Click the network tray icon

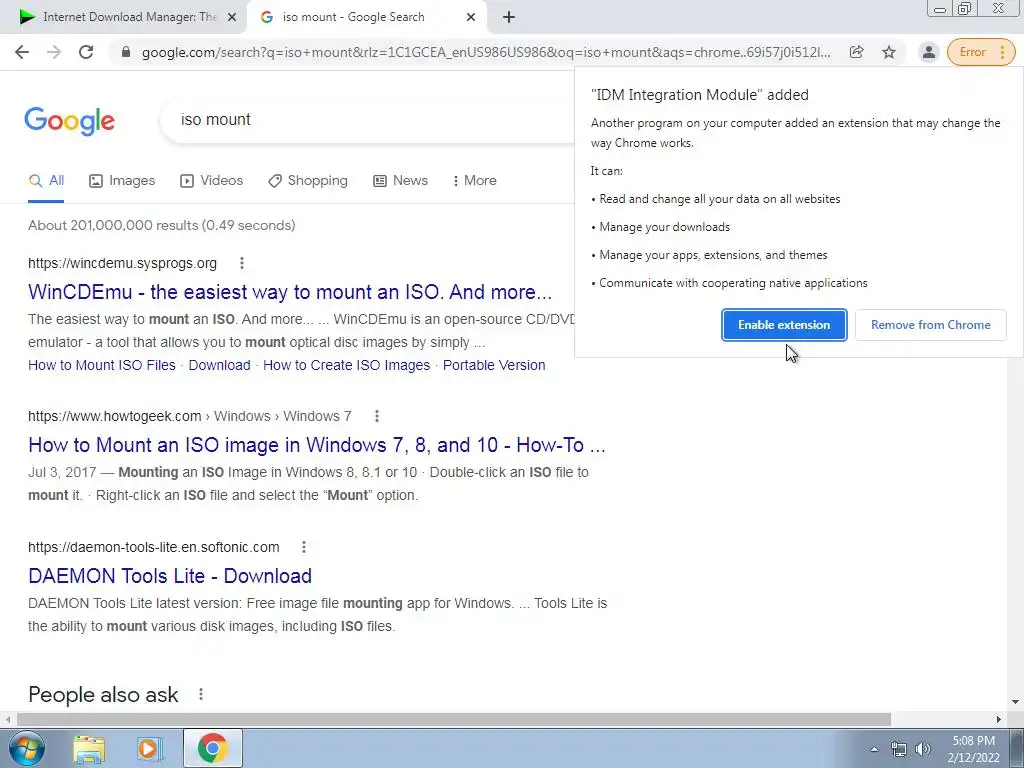(899, 749)
